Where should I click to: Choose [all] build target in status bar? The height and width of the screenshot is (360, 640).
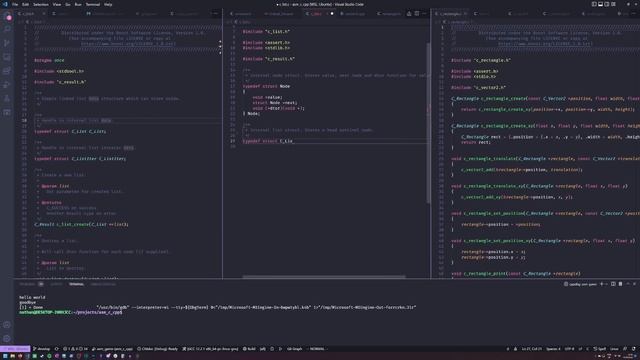[263, 349]
